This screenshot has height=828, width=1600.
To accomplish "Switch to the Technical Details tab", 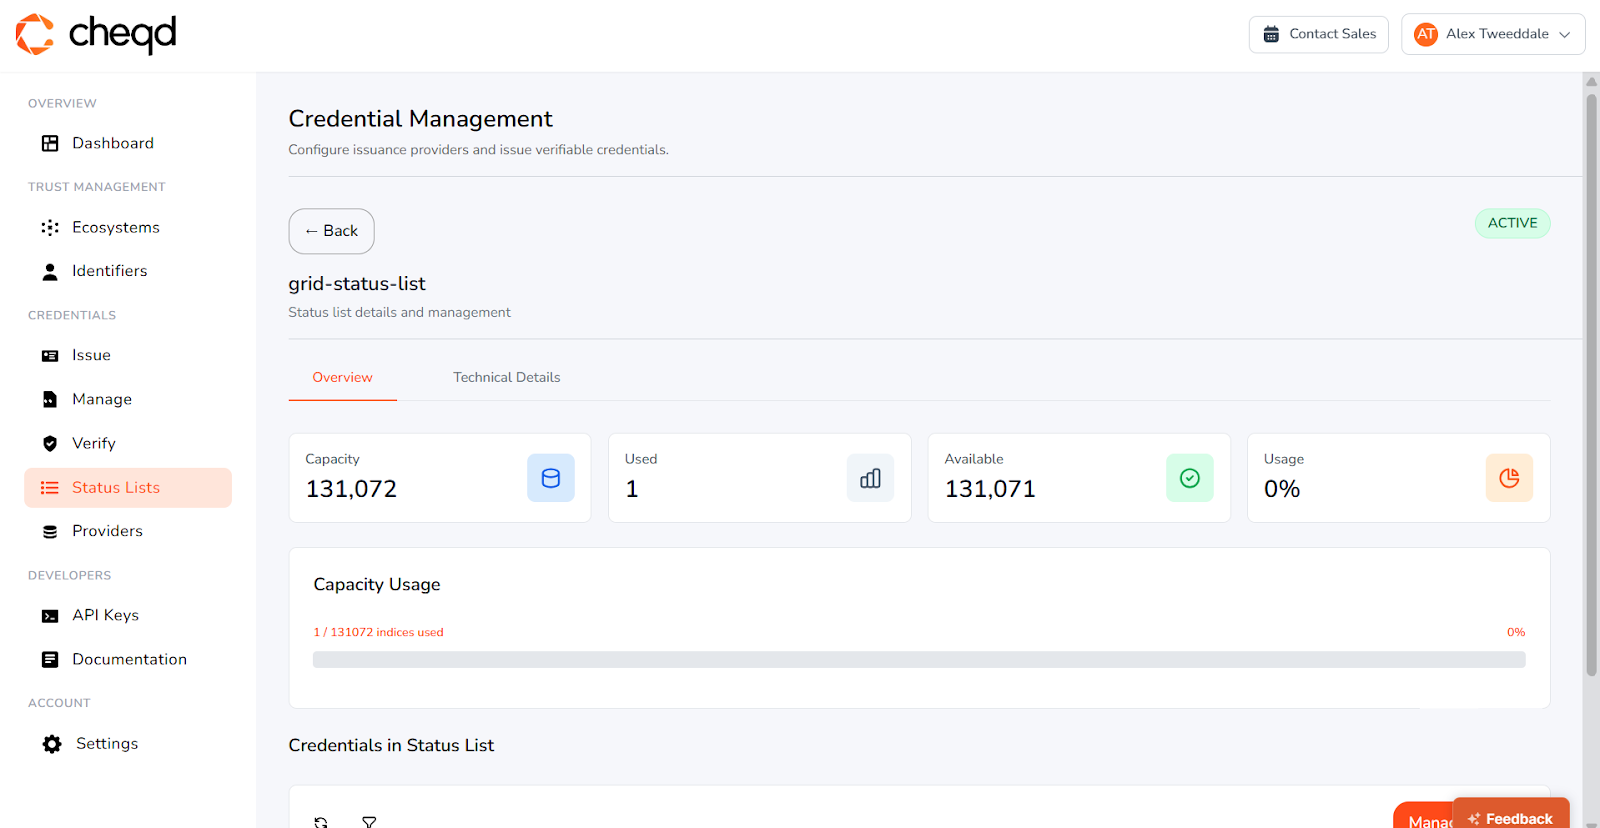I will [x=506, y=377].
